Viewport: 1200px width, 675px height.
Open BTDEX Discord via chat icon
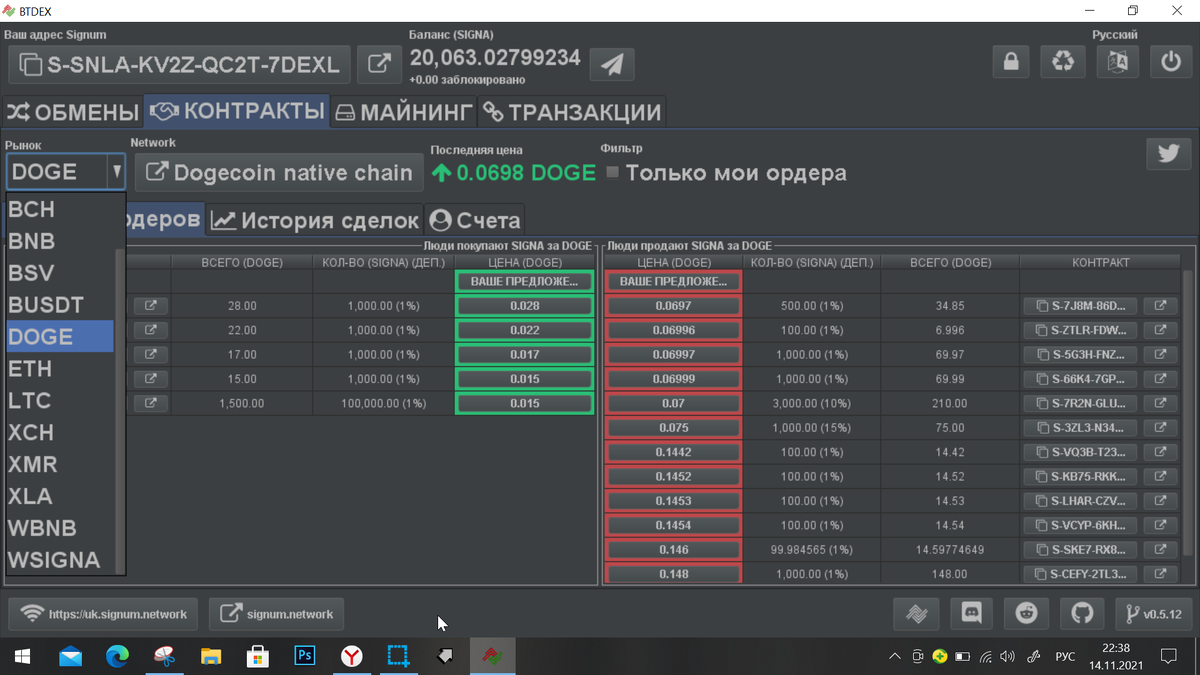(971, 613)
